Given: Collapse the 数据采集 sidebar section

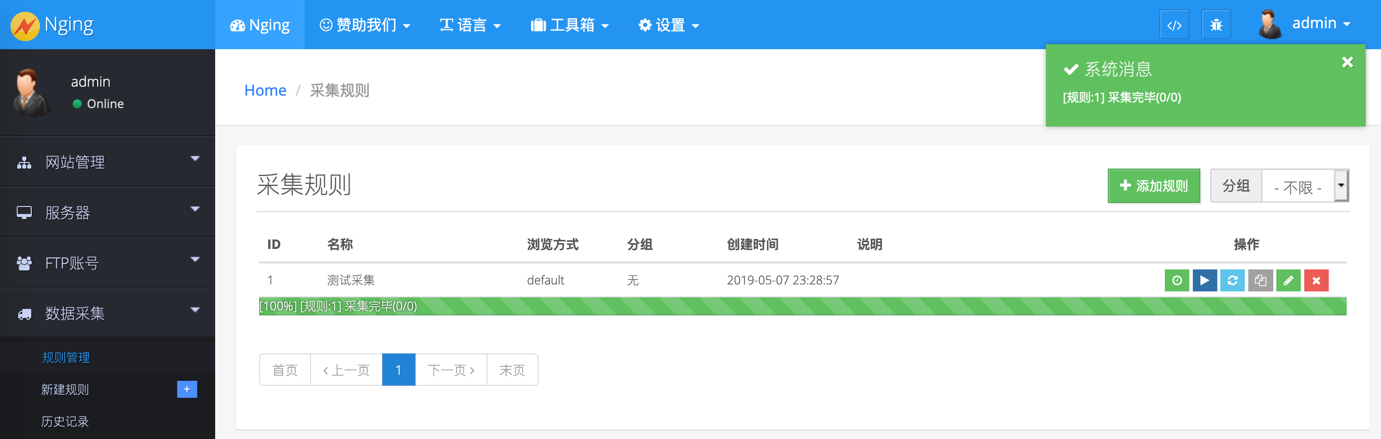Looking at the screenshot, I should [x=107, y=313].
